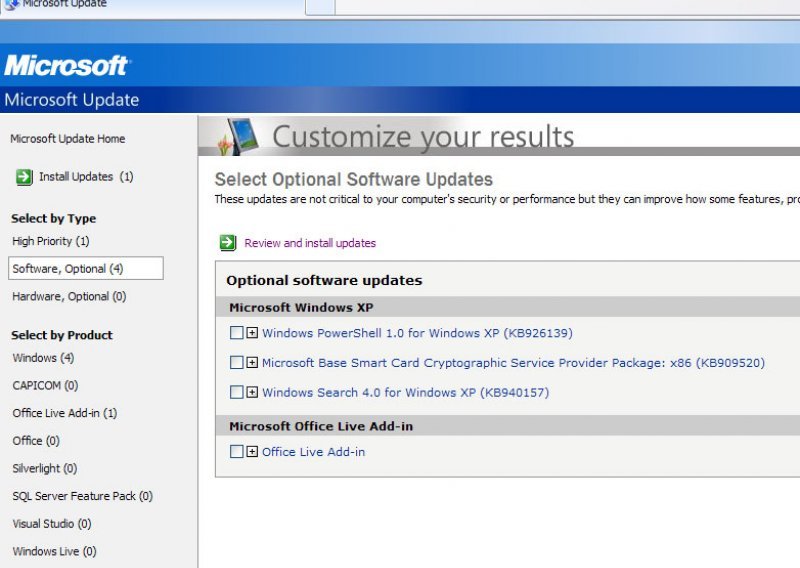
Task: Click the Microsoft Office Live Add-in section header
Action: point(321,426)
